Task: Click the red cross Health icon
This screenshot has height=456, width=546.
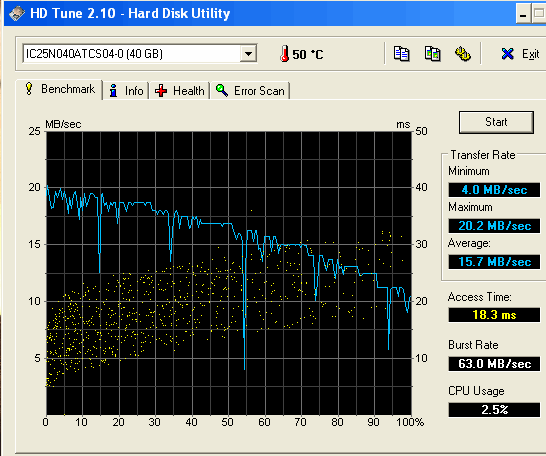Action: [x=161, y=91]
